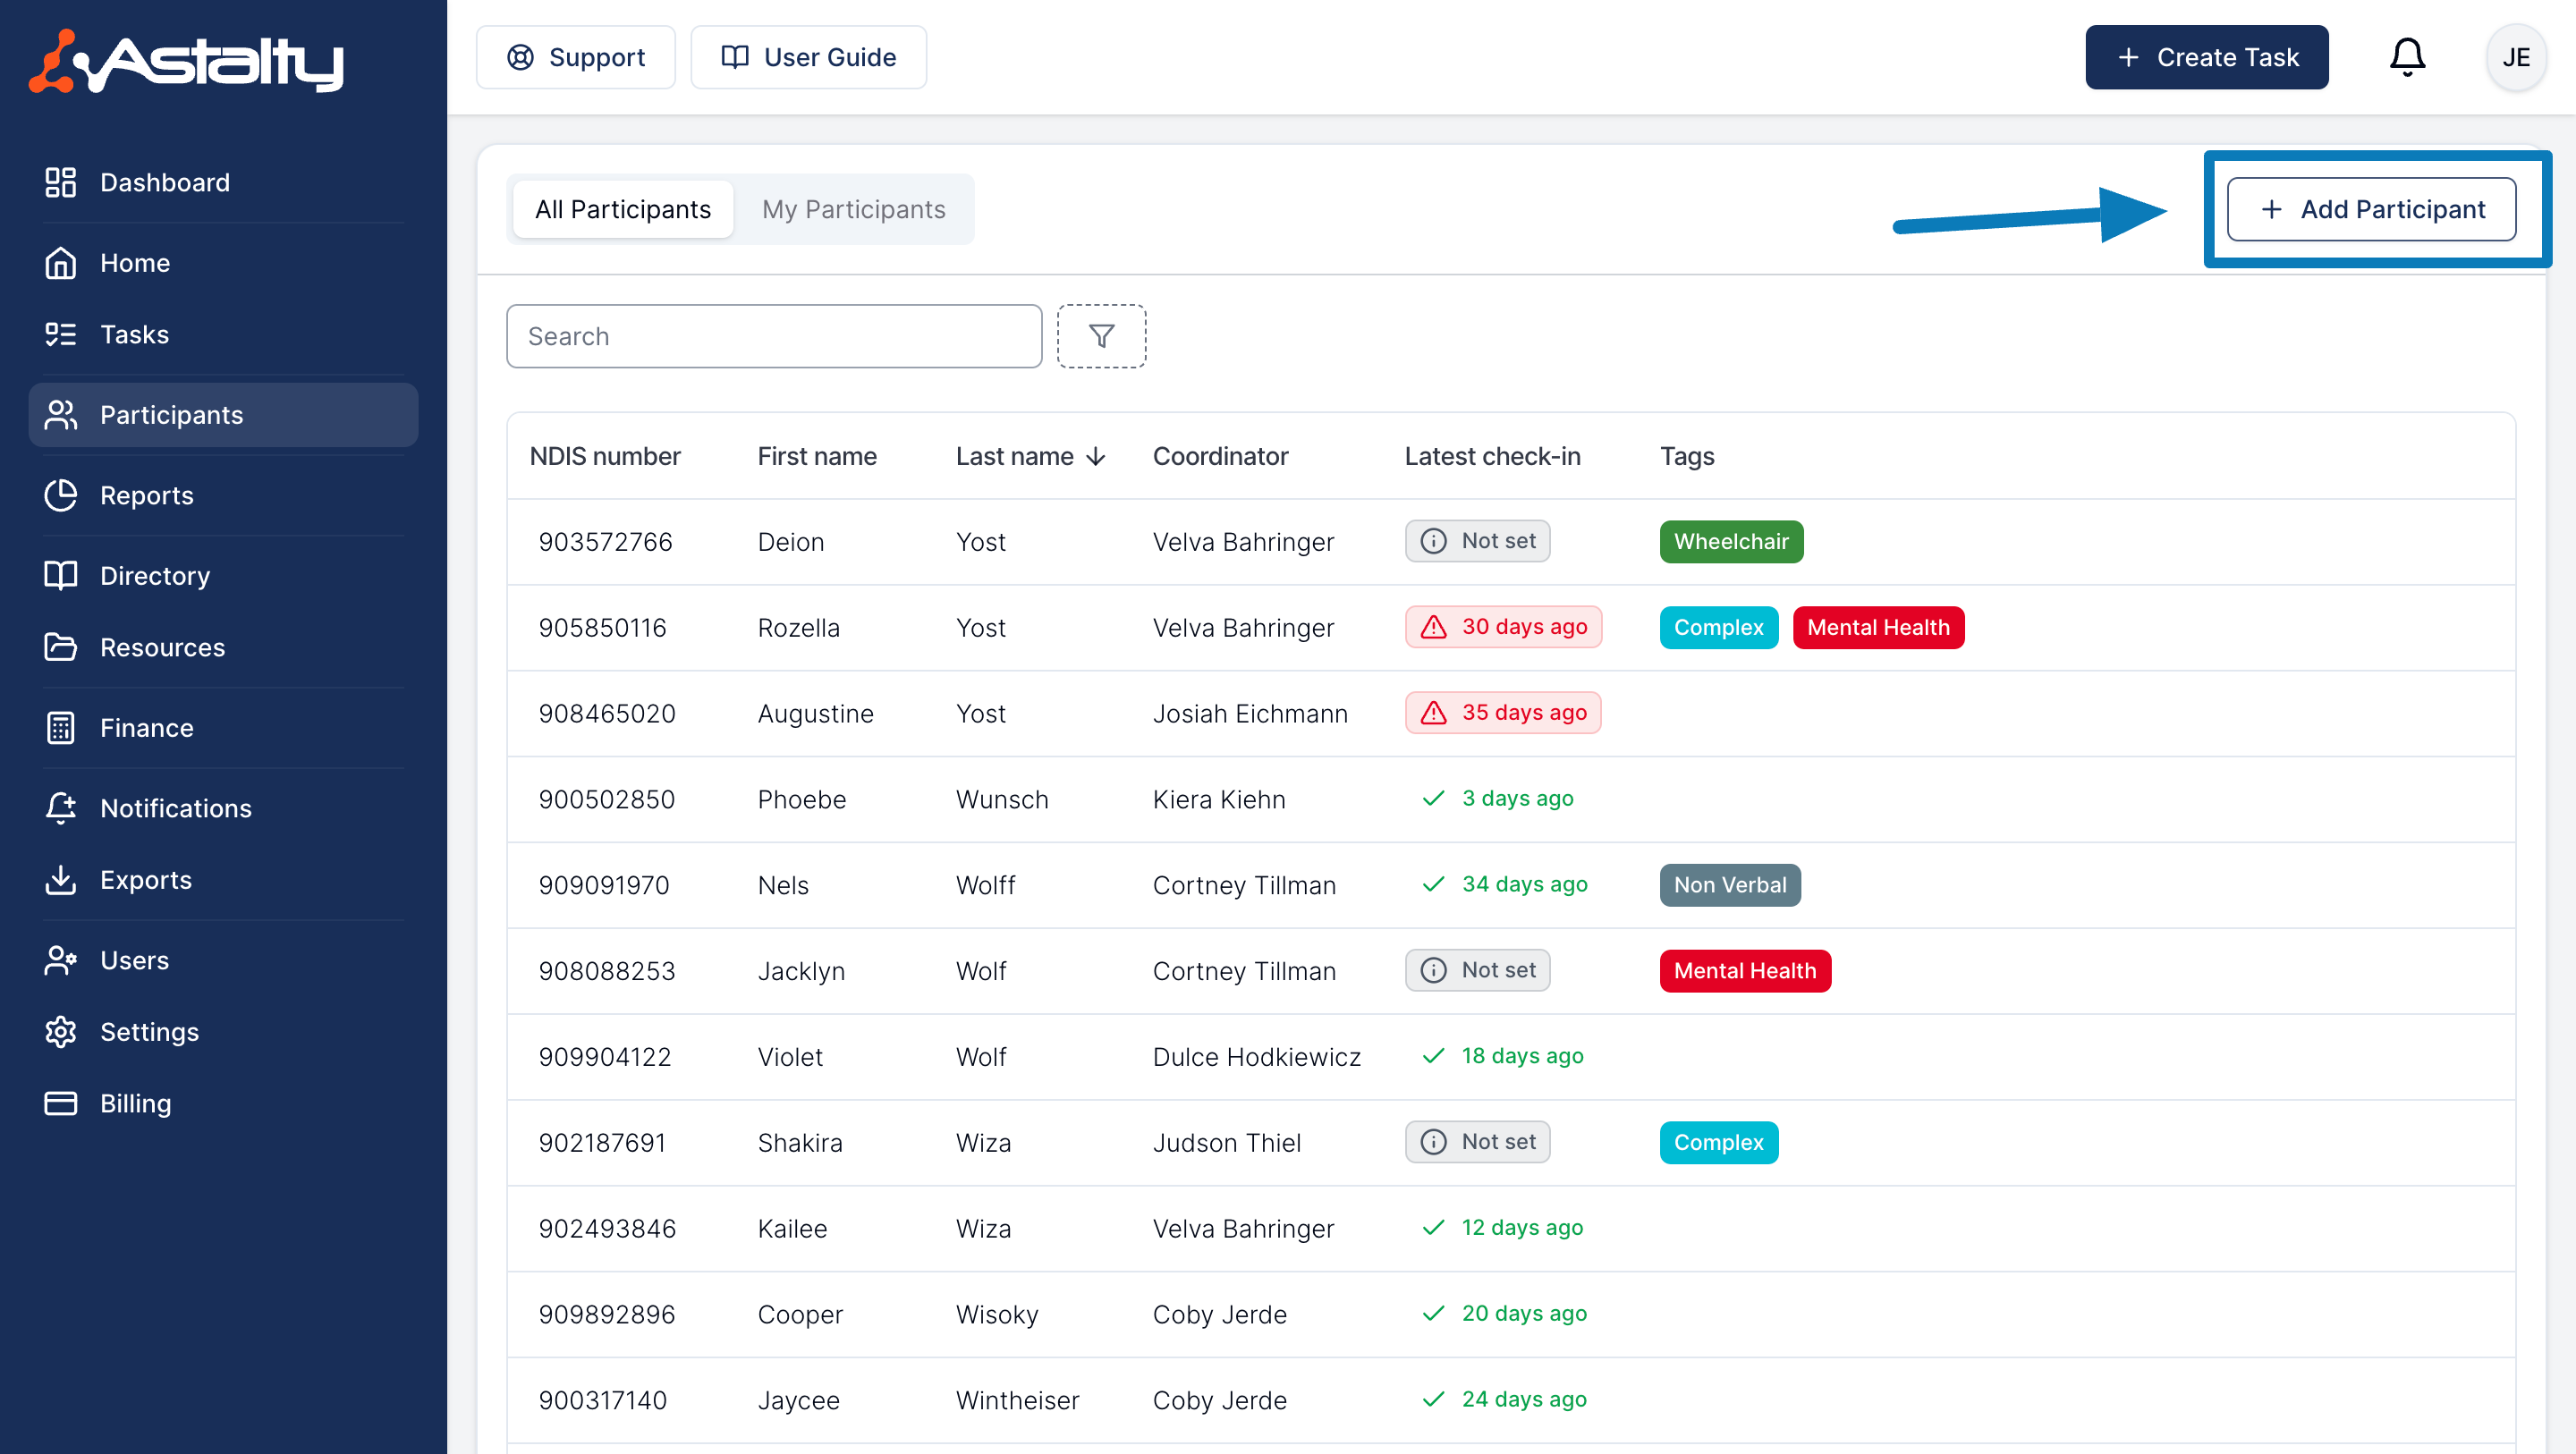
Task: Go to Home in the sidebar
Action: click(x=222, y=263)
